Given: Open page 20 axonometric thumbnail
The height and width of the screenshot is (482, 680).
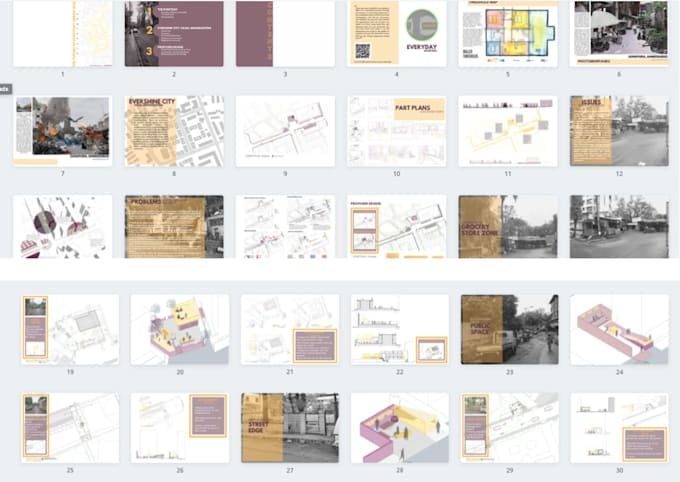Looking at the screenshot, I should (x=180, y=329).
